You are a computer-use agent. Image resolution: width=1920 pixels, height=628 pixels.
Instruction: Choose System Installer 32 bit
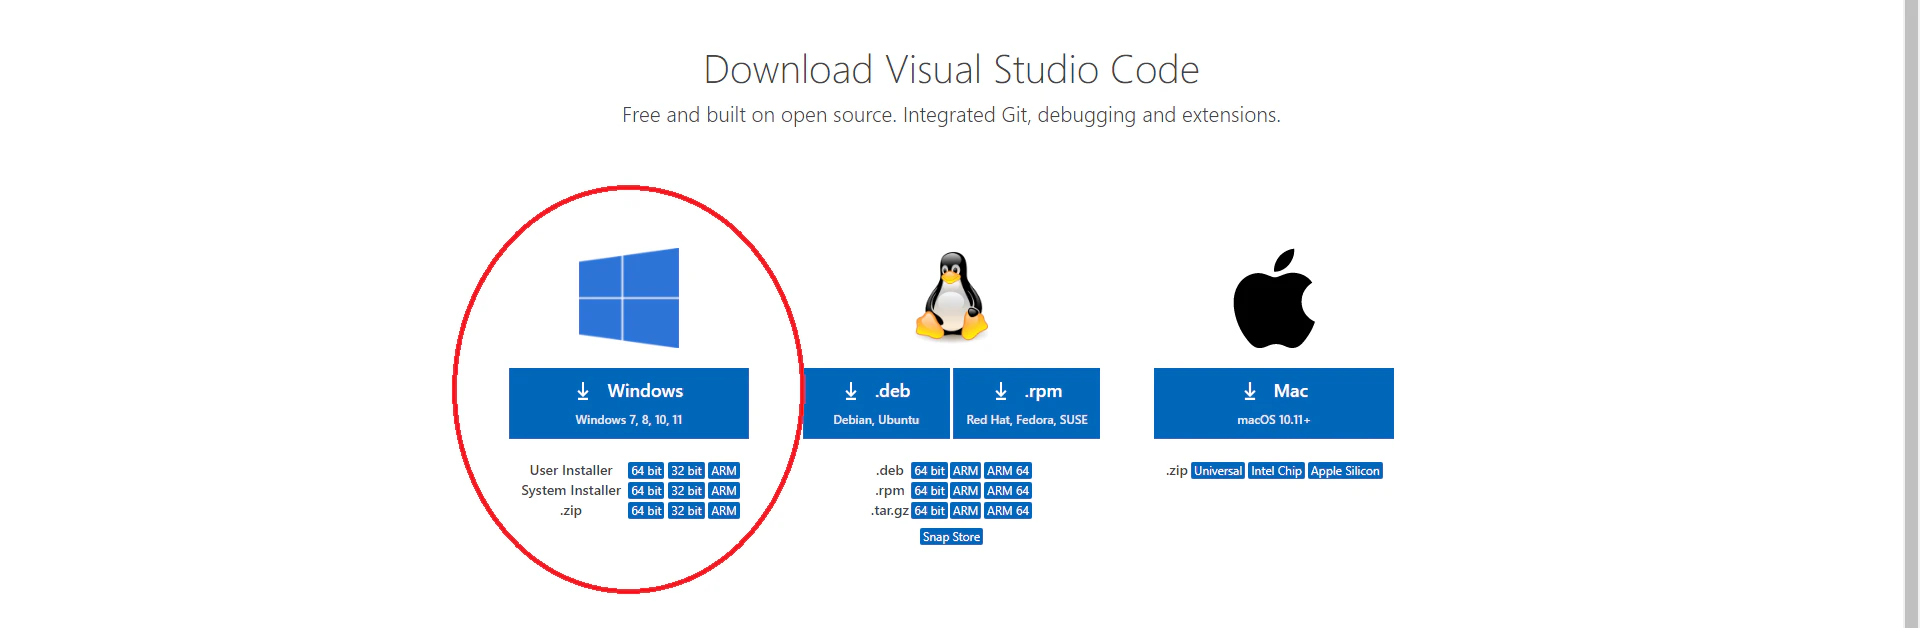pos(686,491)
